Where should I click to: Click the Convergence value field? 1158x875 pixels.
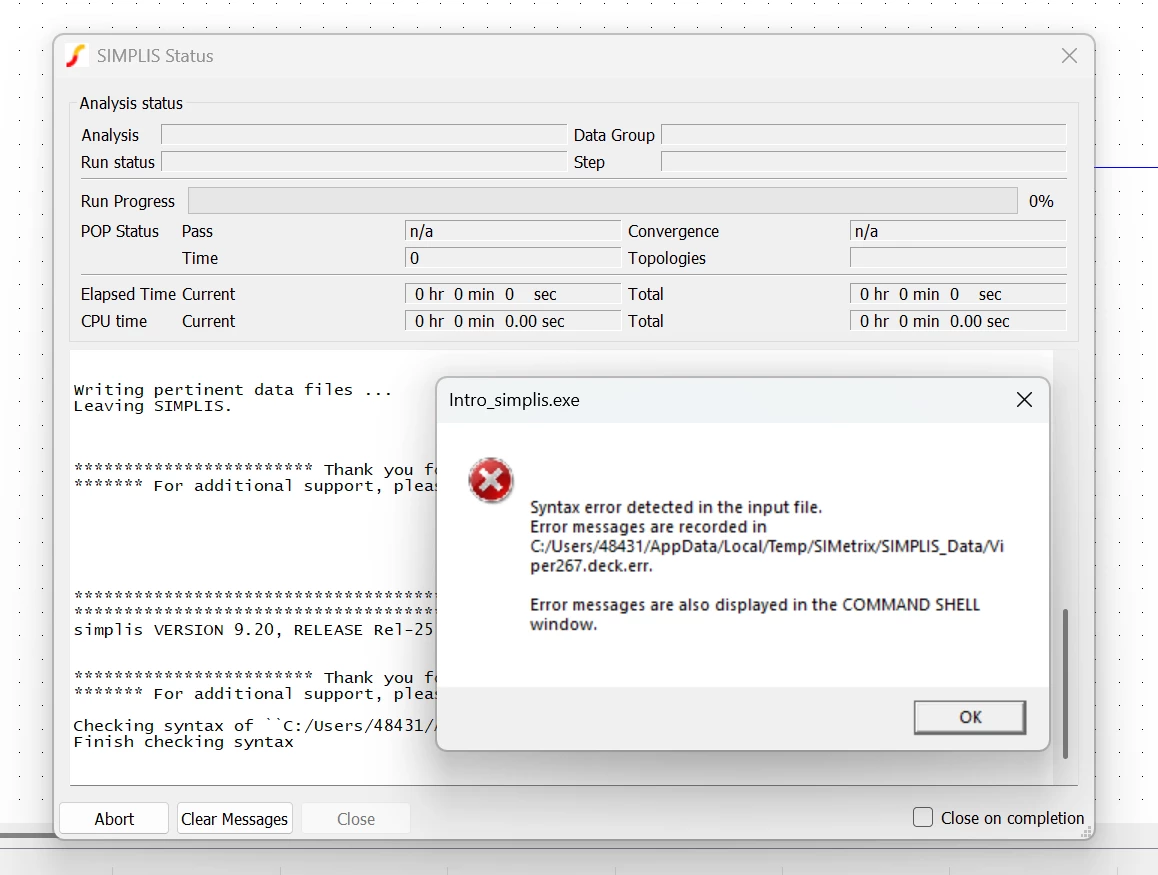958,231
